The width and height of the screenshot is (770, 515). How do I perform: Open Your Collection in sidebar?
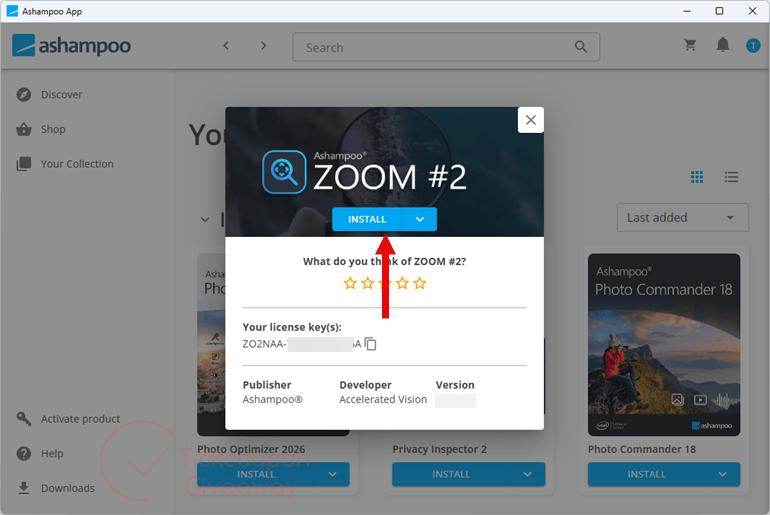77,164
